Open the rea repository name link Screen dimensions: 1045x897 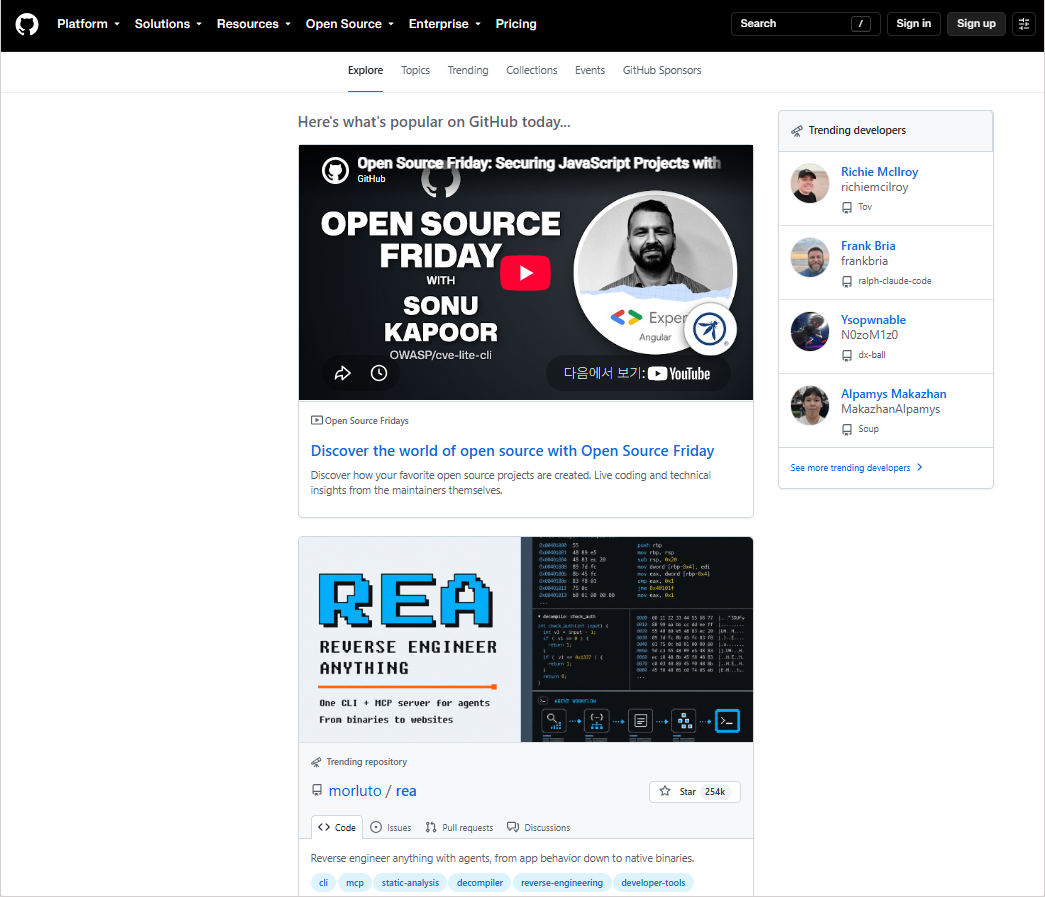406,791
